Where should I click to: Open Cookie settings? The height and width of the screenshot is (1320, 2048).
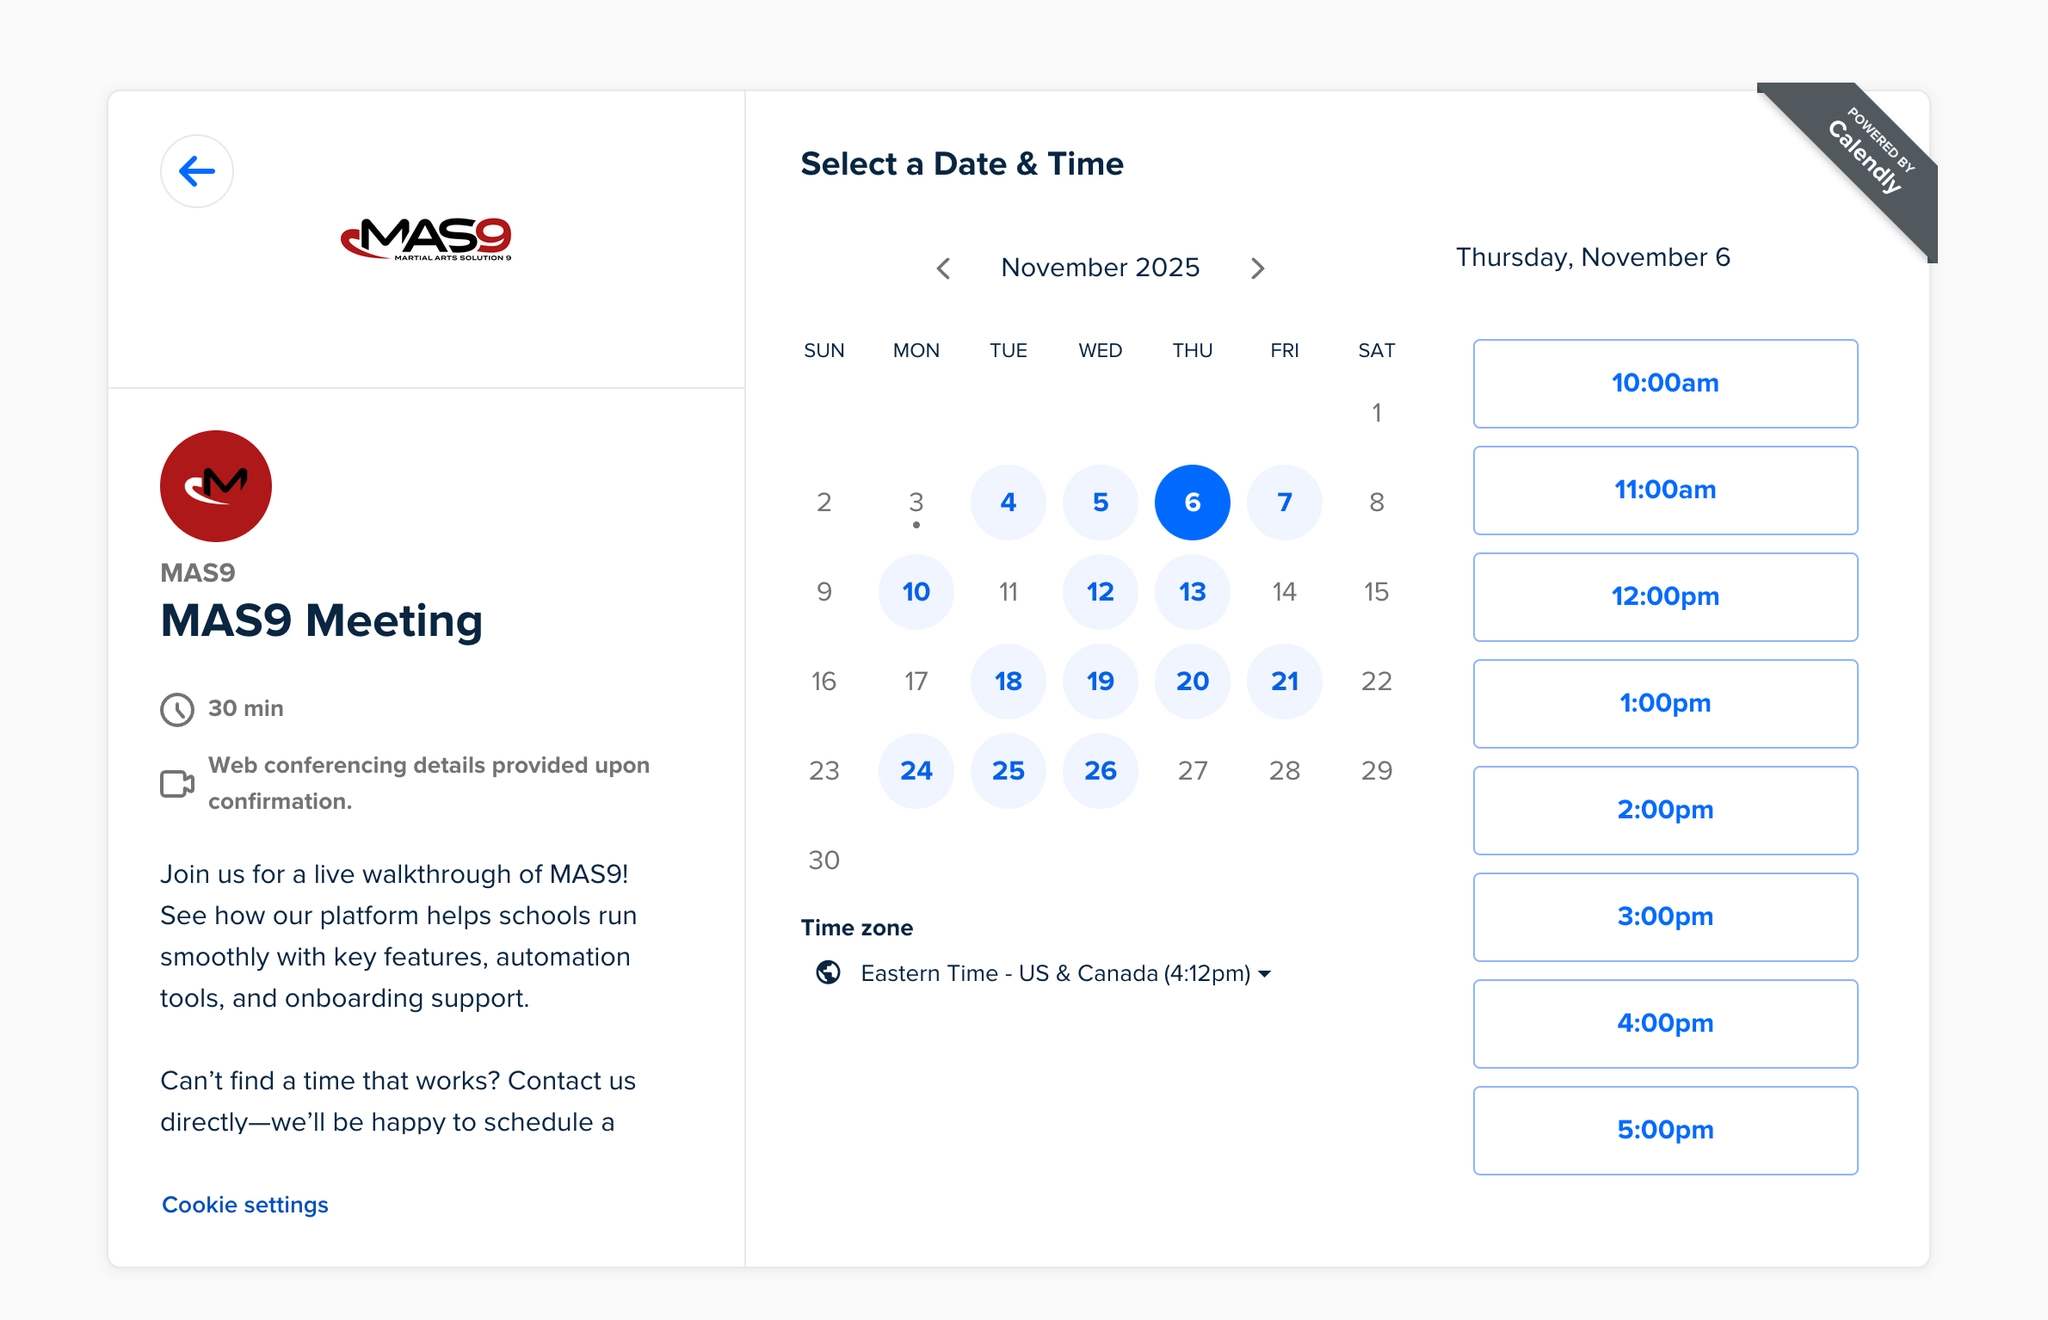(x=244, y=1204)
